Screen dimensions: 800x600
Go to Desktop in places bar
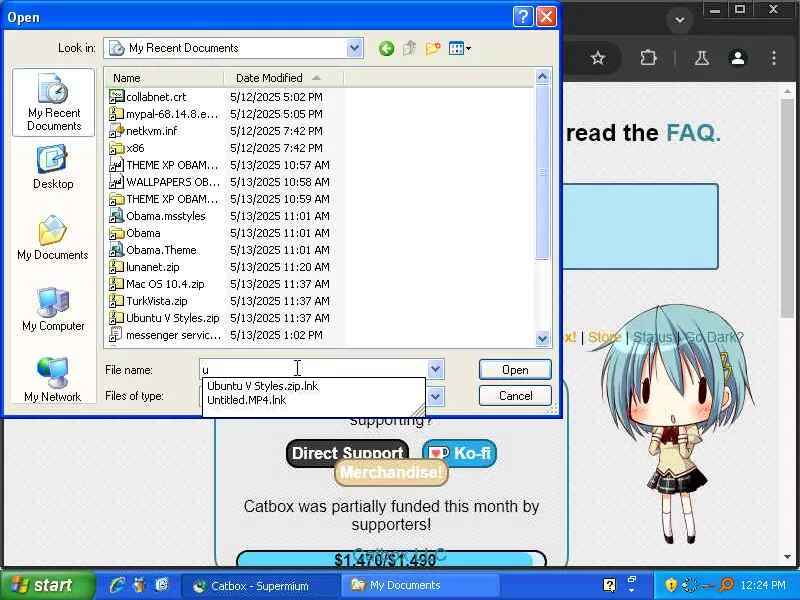click(53, 167)
